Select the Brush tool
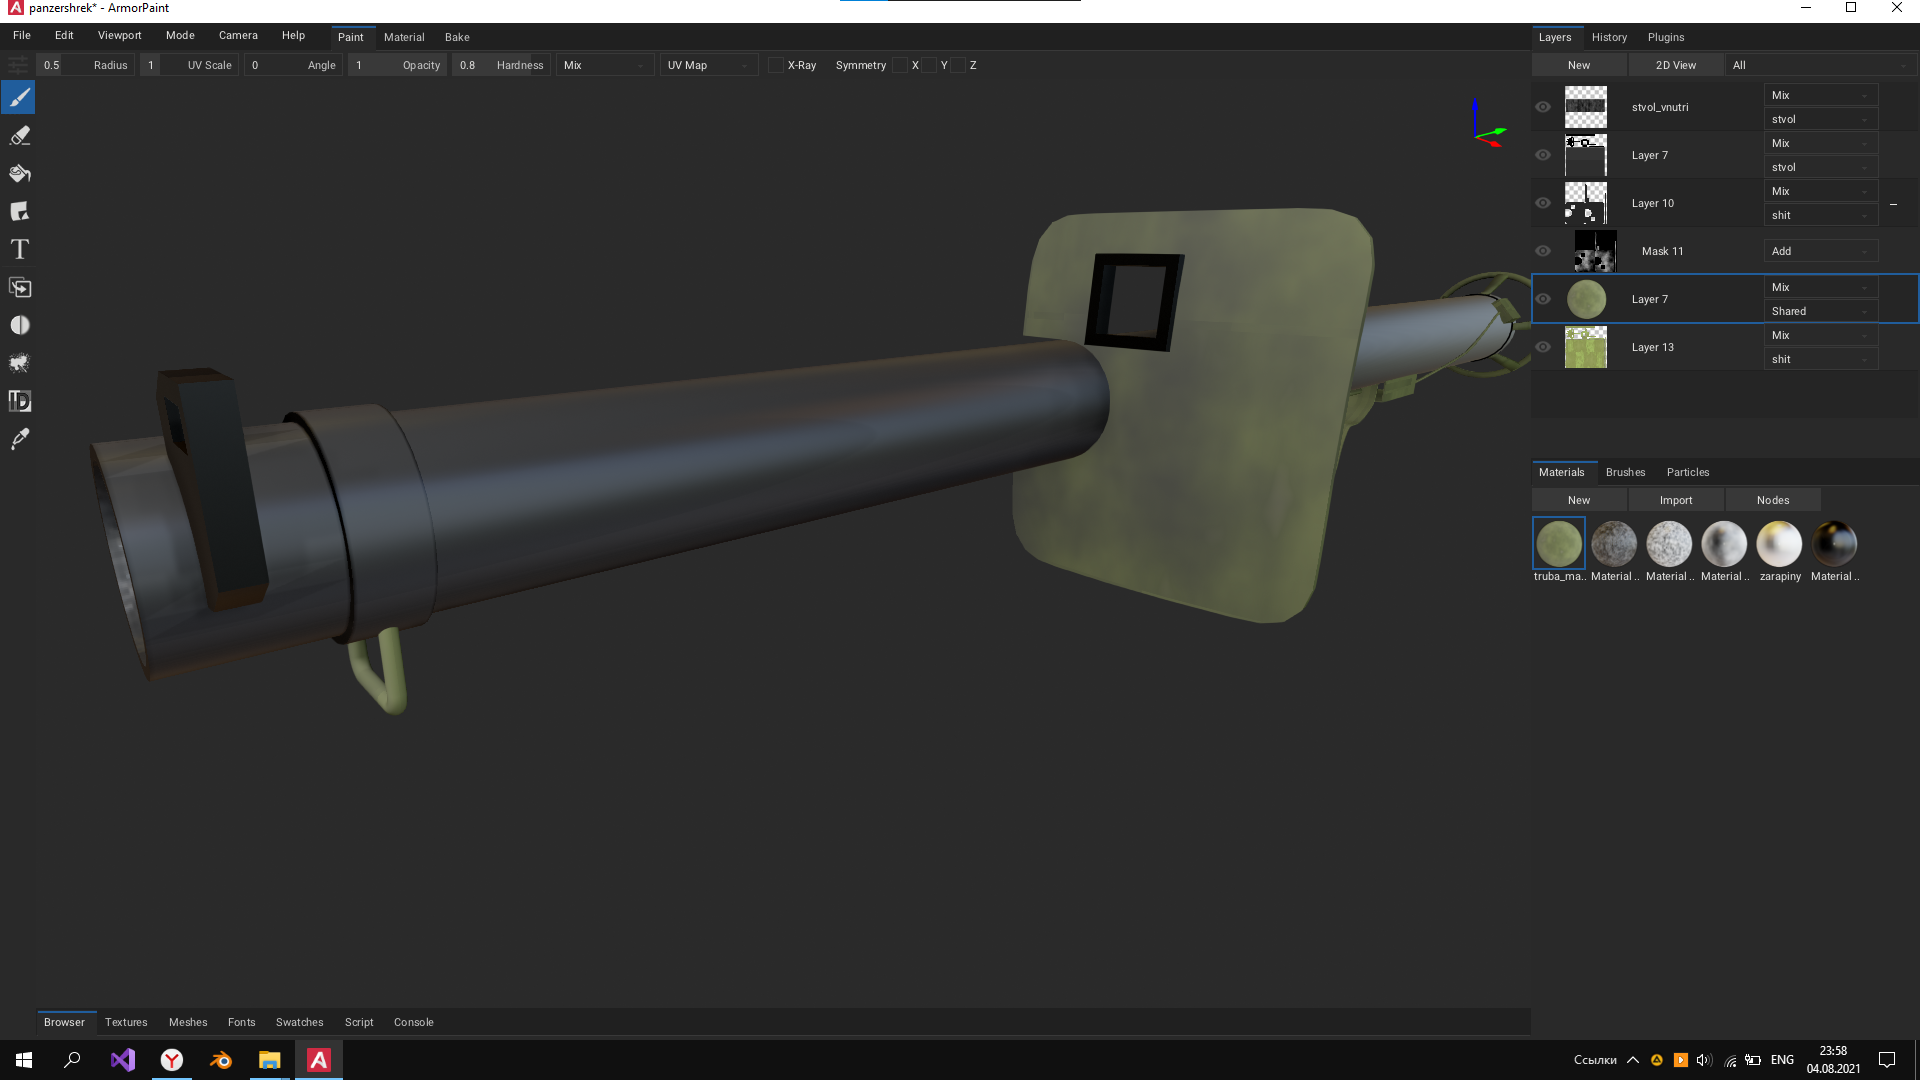The width and height of the screenshot is (1920, 1080). pos(19,97)
